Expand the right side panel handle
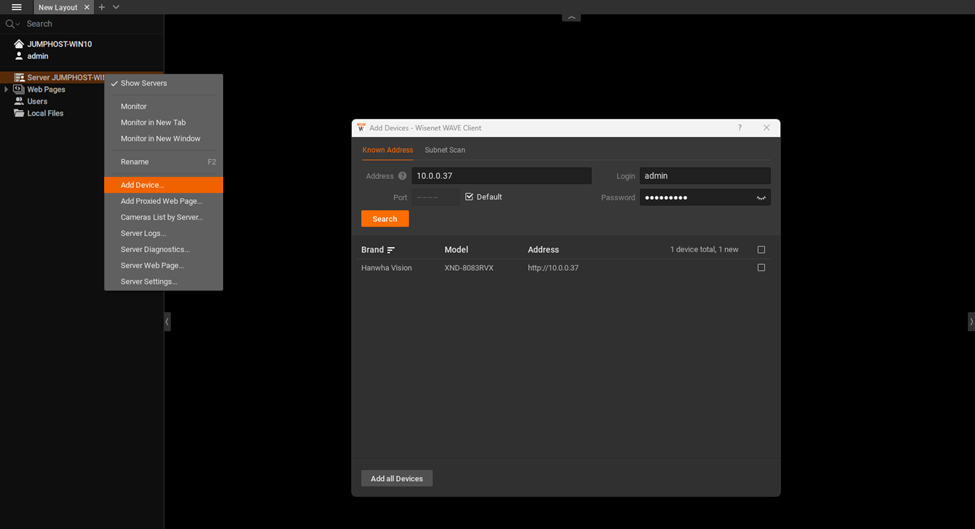 click(x=971, y=321)
